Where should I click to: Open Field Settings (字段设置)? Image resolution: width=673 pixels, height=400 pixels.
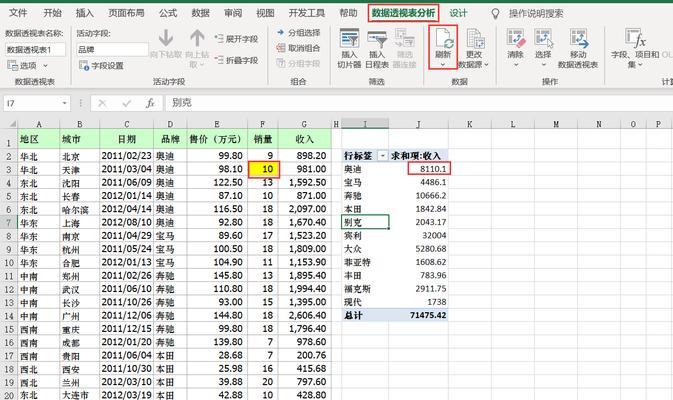[101, 66]
